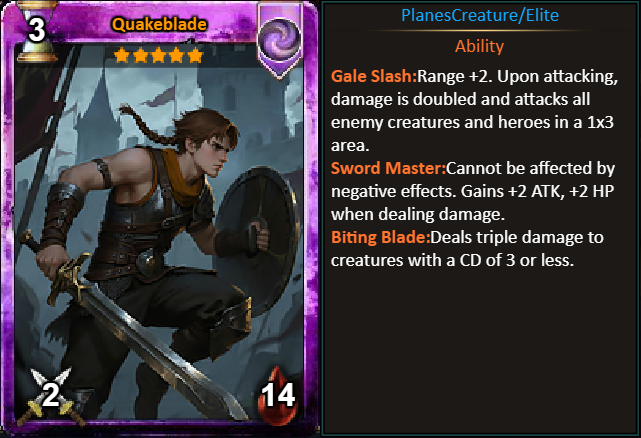Click the health value number 14
This screenshot has height=438, width=641.
coord(278,395)
